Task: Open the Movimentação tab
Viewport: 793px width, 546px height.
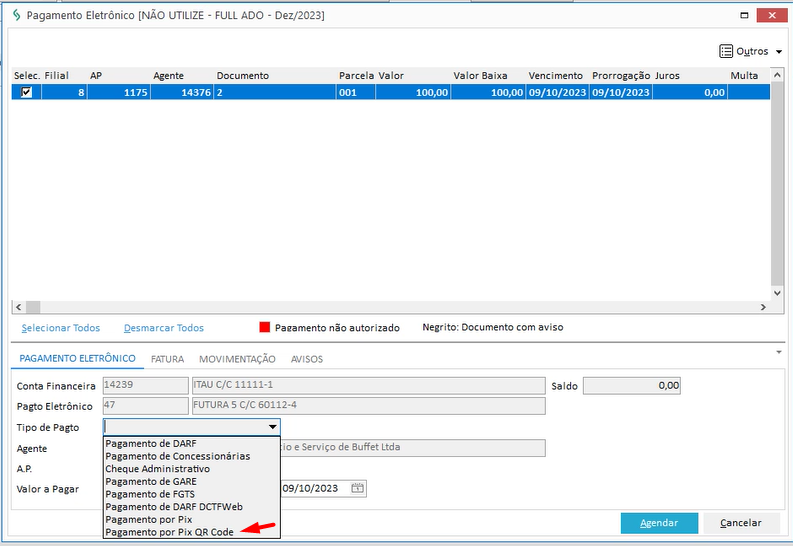Action: click(x=237, y=359)
